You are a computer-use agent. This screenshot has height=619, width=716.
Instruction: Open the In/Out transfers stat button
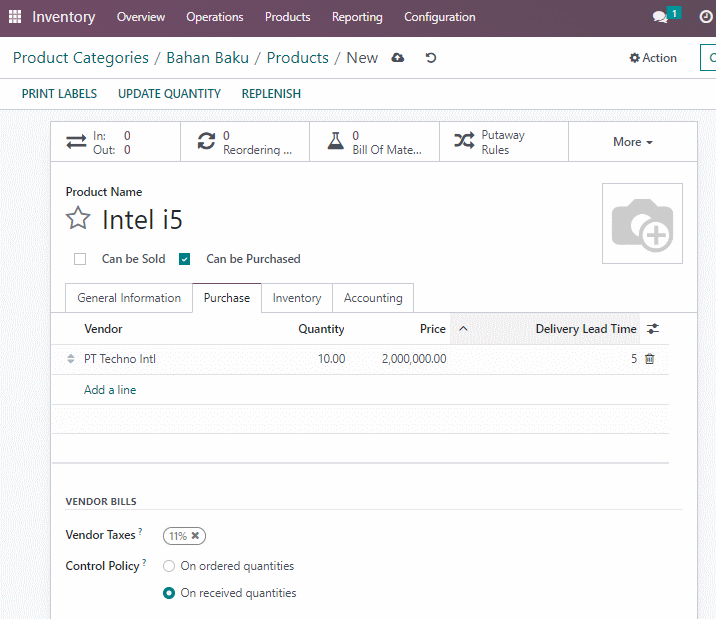coord(116,142)
